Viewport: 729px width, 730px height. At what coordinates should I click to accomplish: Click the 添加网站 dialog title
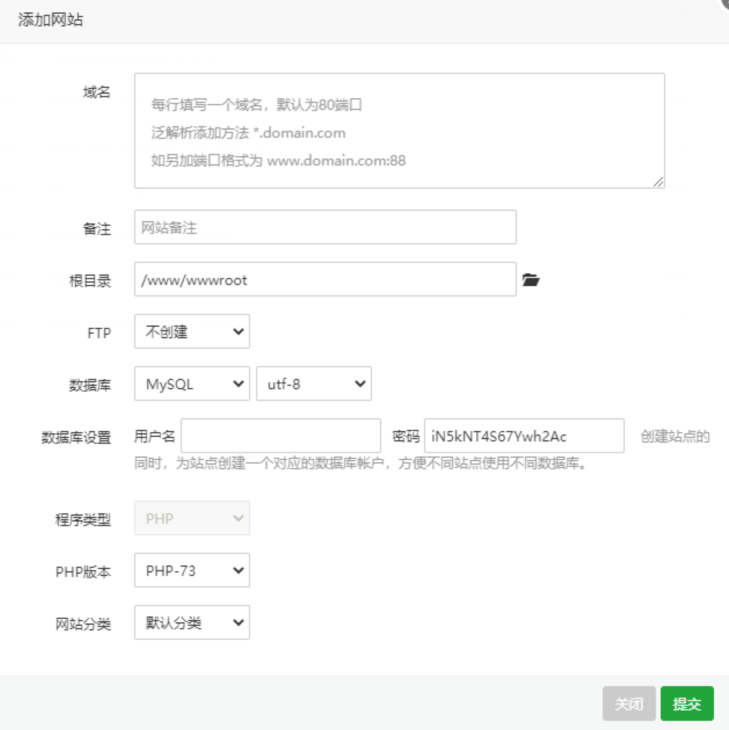pos(50,20)
